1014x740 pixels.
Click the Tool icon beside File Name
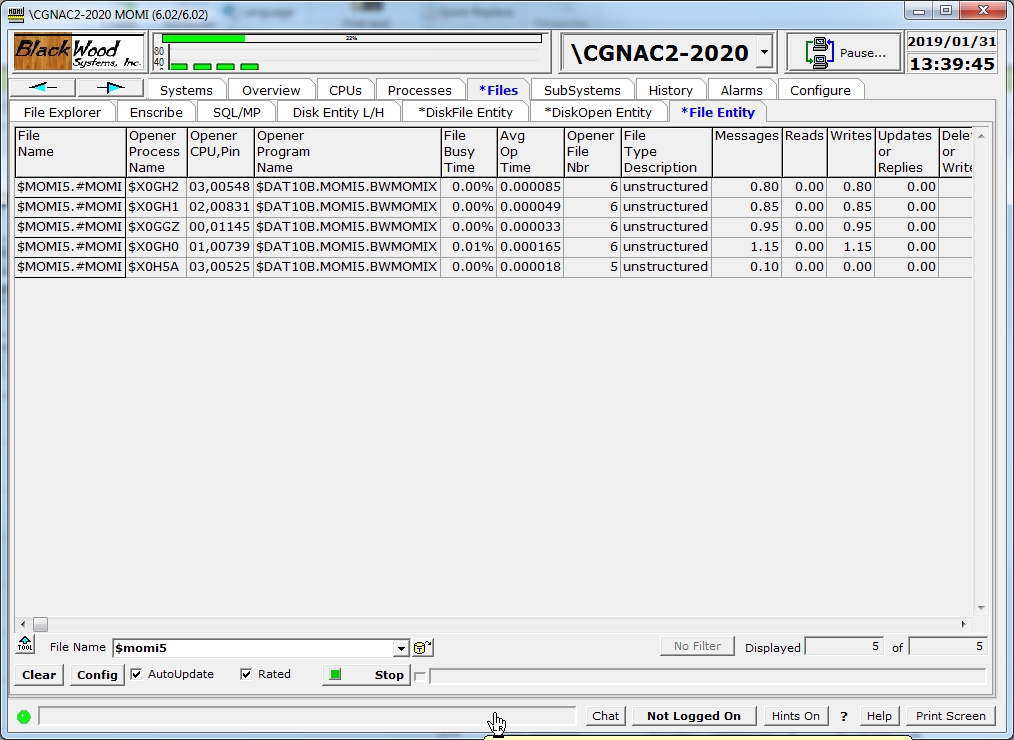click(x=26, y=645)
